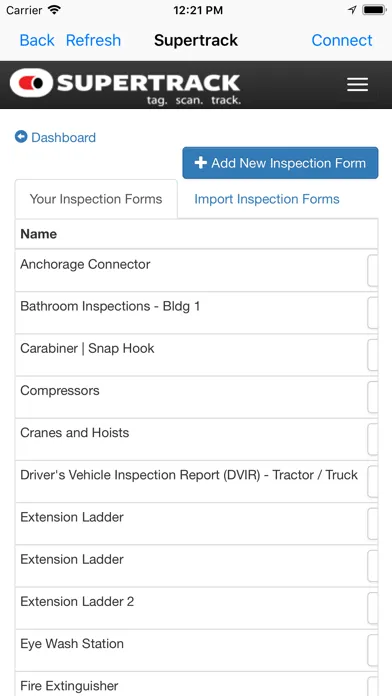
Task: Tap the battery icon in status bar
Action: pos(374,10)
